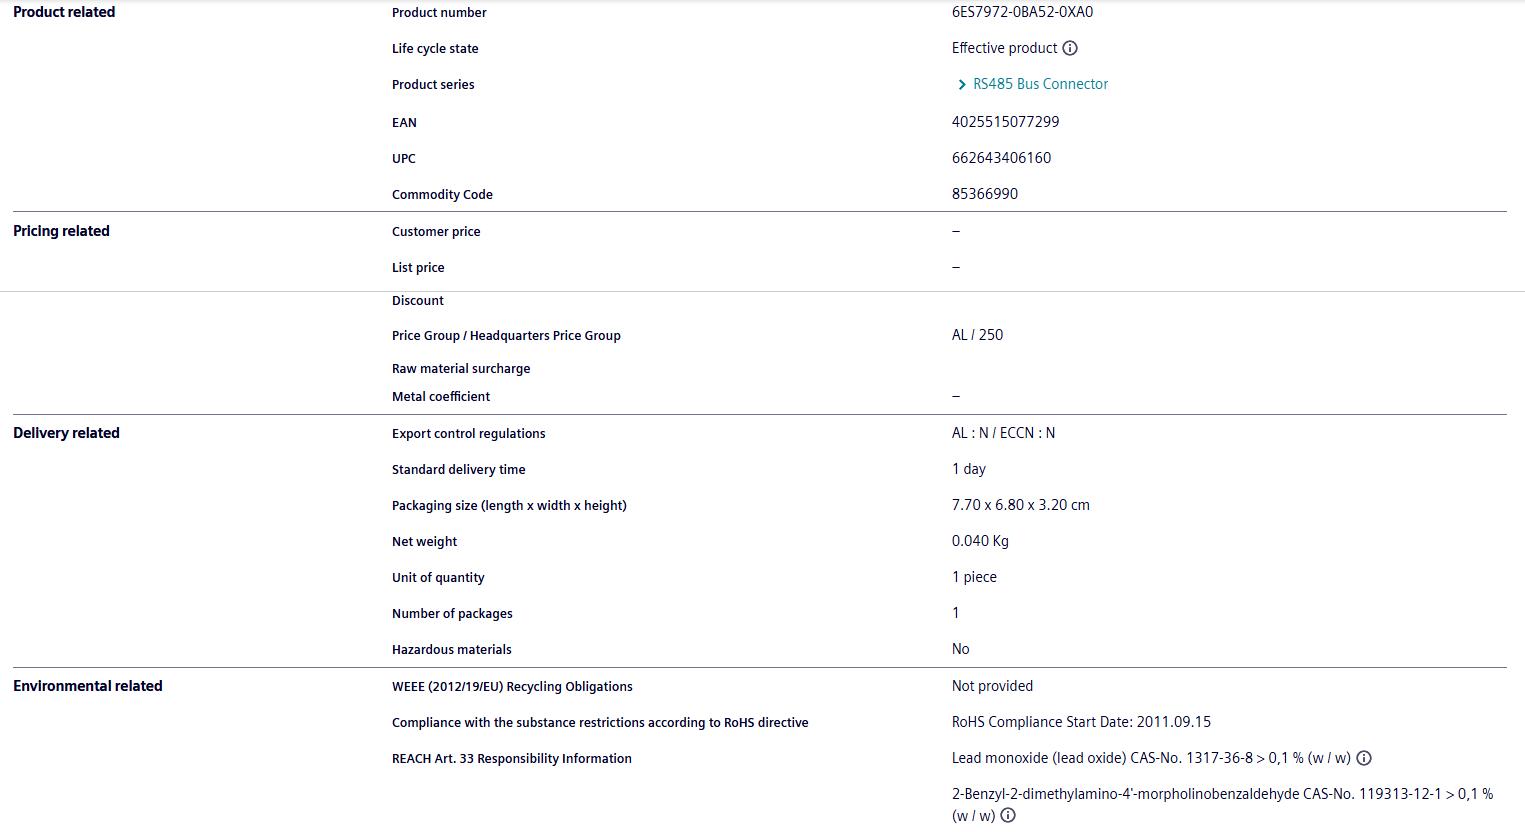The height and width of the screenshot is (832, 1525).
Task: Click info icon after the 2-Benzyl substance entry
Action: tap(1008, 815)
